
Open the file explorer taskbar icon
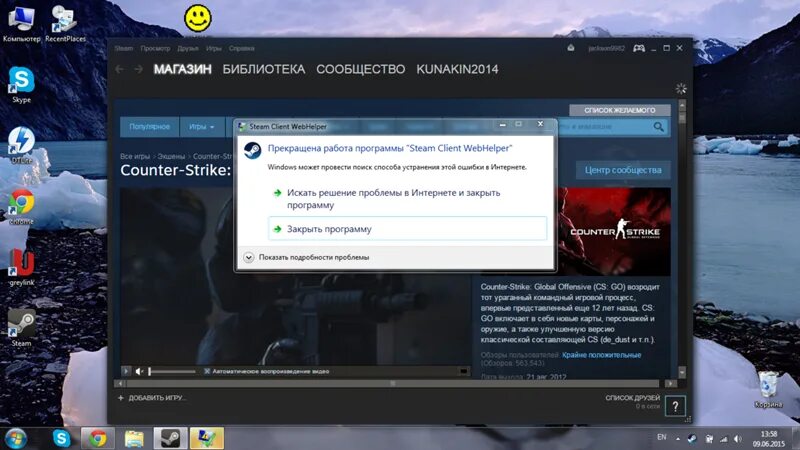pyautogui.click(x=134, y=438)
